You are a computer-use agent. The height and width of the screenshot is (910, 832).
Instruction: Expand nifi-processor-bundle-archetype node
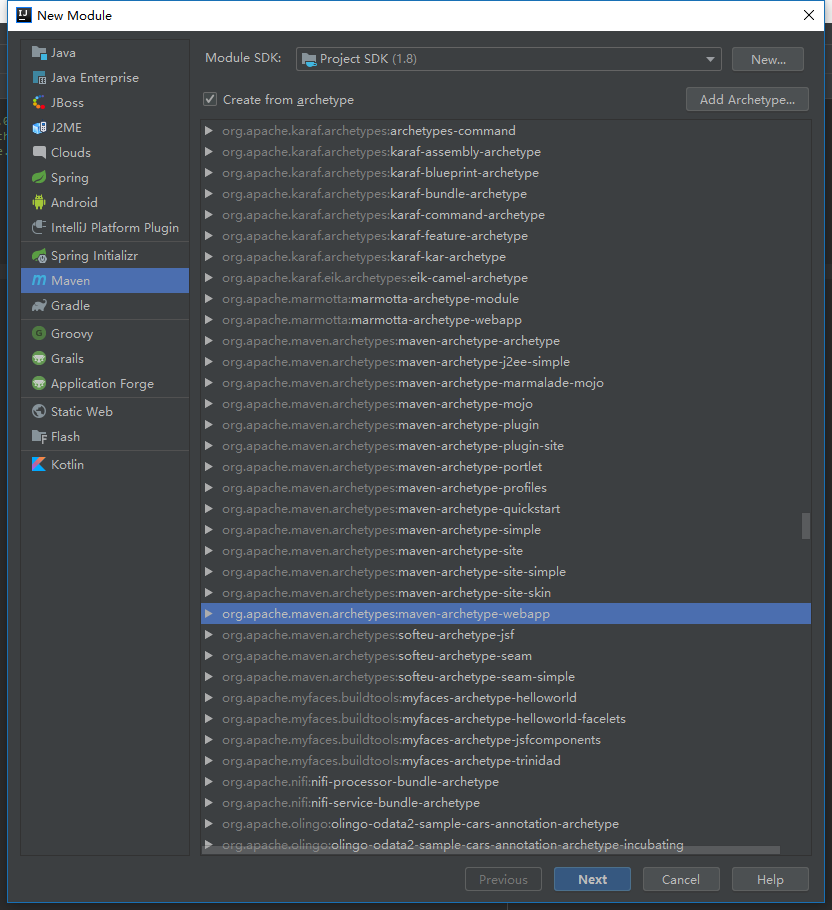click(209, 782)
